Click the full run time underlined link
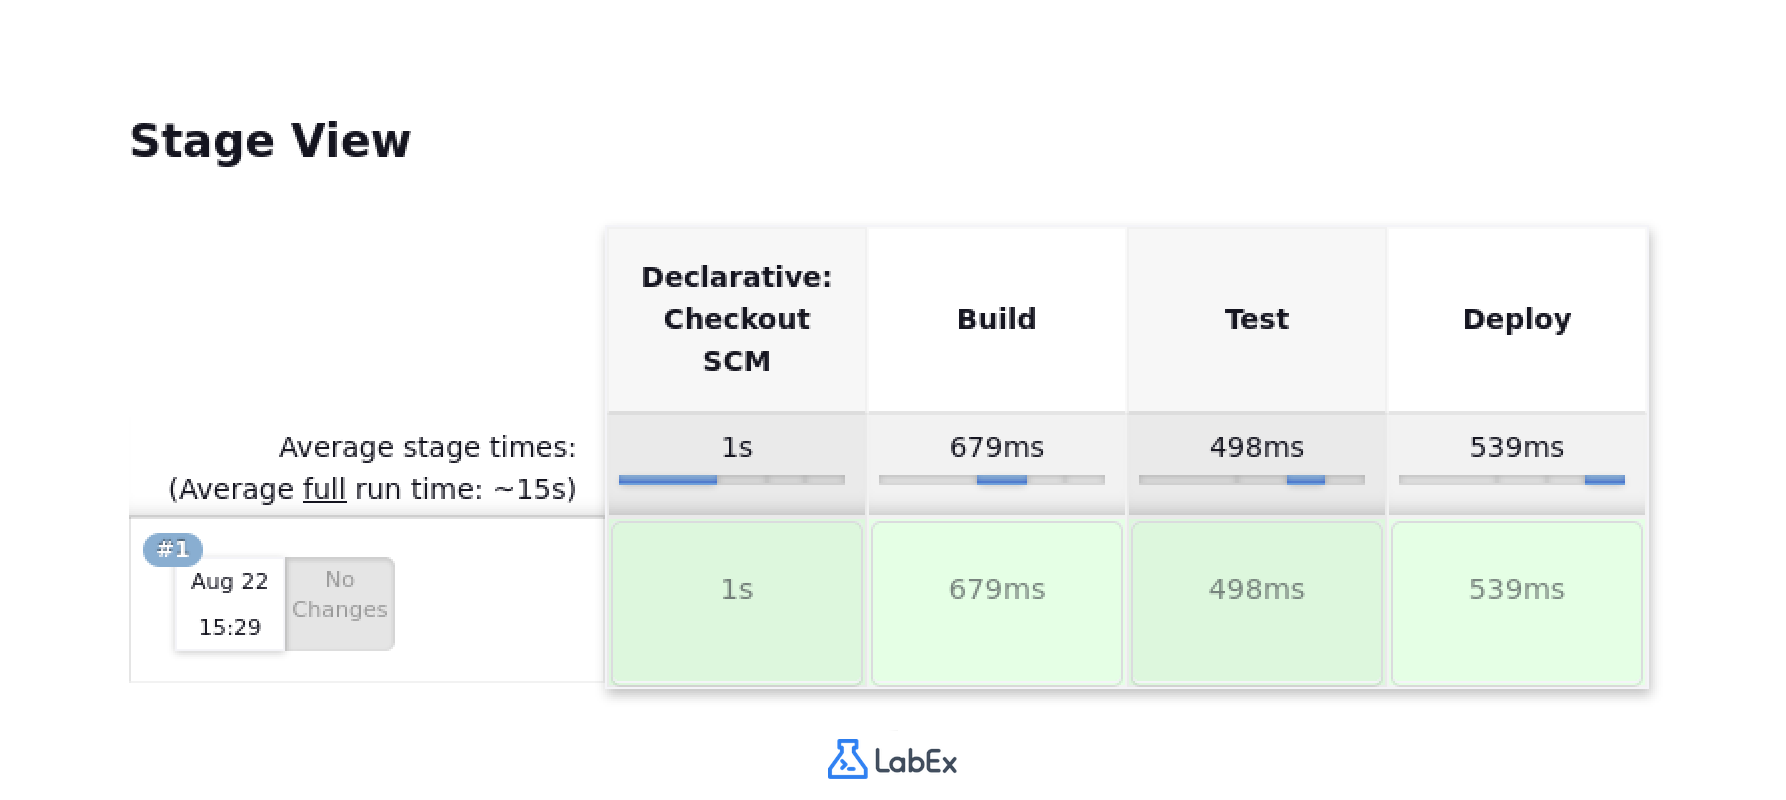1786x800 pixels. [323, 490]
